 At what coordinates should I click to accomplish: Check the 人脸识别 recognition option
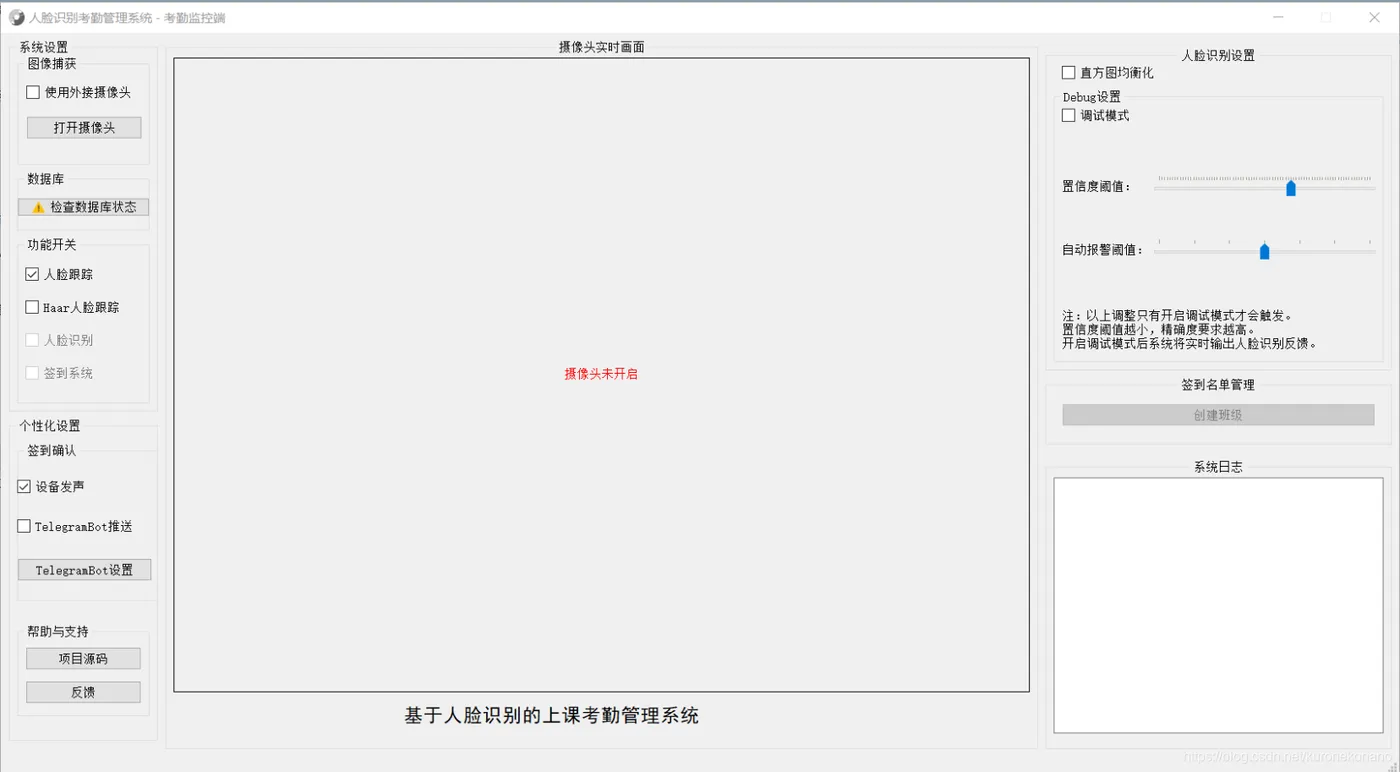coord(31,339)
